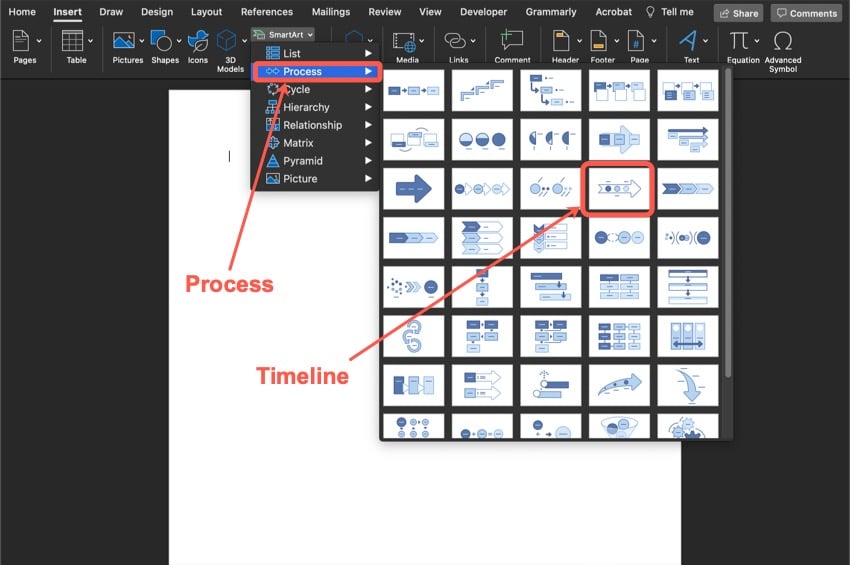
Task: Click the Tell me lightbulb icon
Action: (650, 12)
